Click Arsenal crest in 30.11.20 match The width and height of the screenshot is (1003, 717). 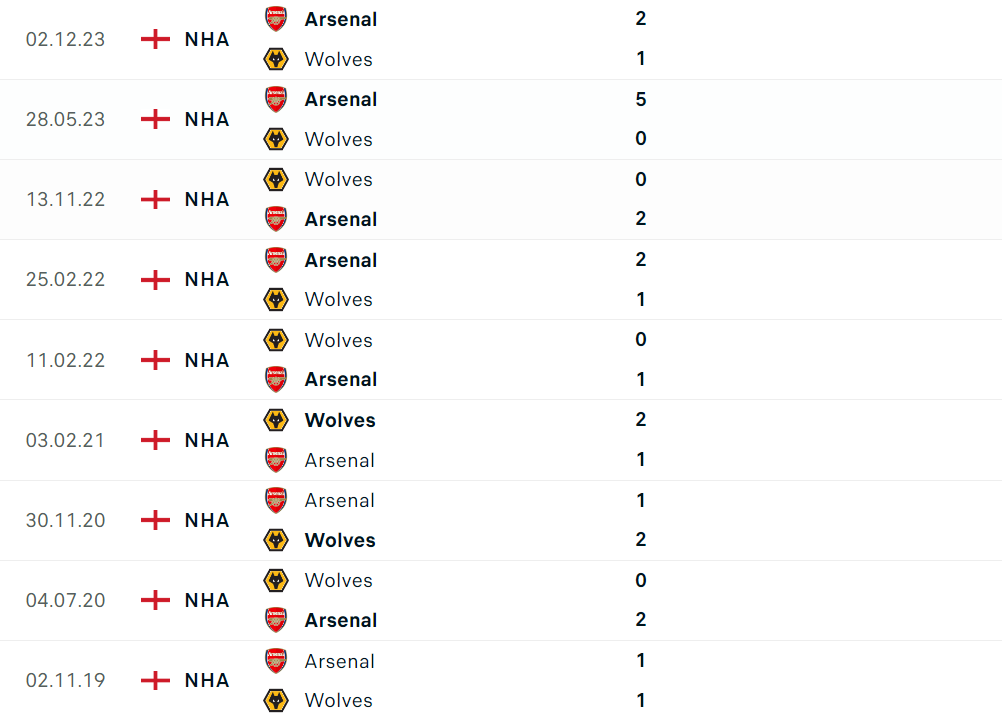(276, 500)
